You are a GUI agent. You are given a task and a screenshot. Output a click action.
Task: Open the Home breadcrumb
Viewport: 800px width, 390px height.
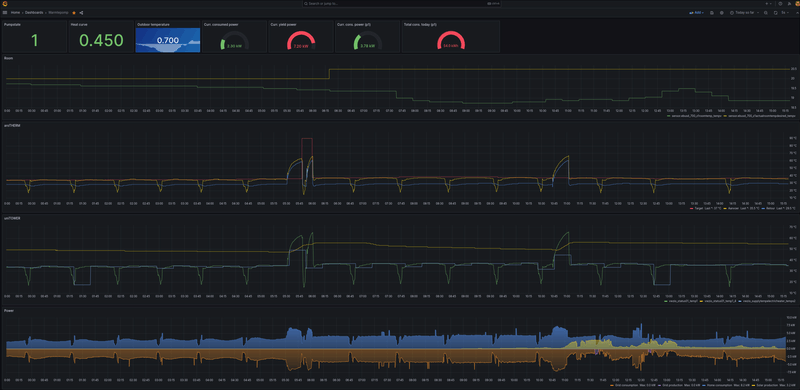16,12
